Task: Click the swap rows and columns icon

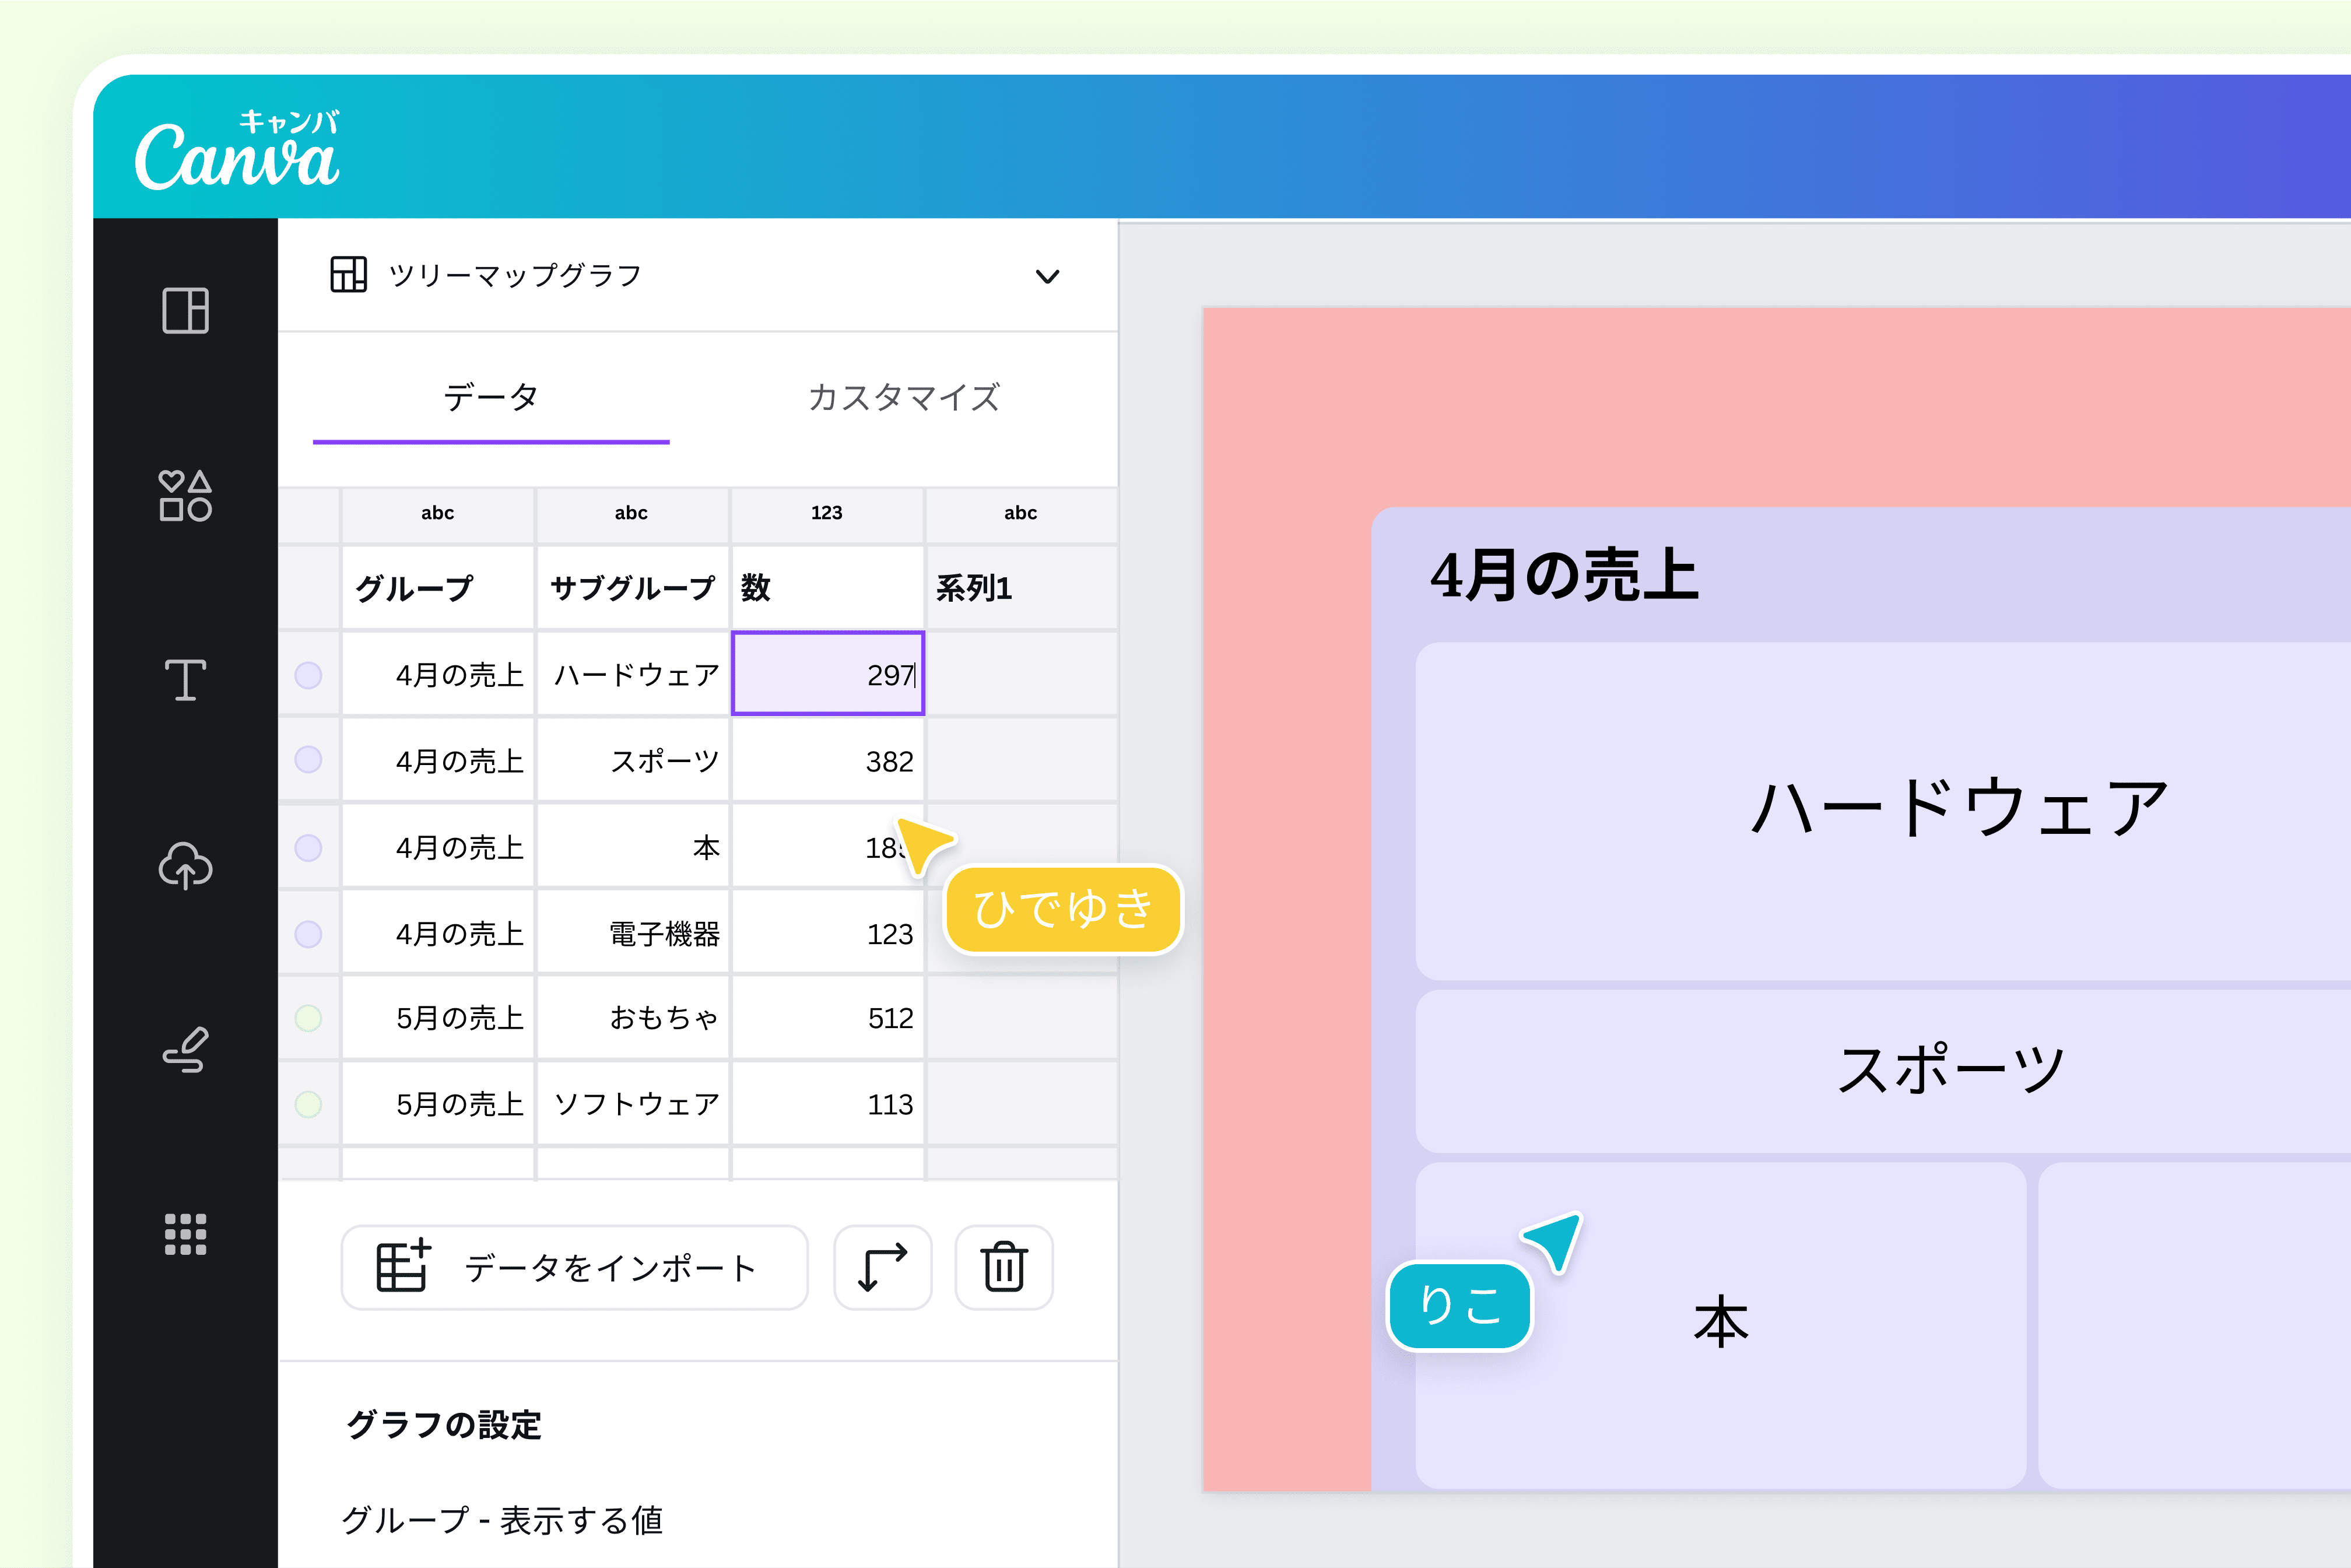Action: click(x=882, y=1267)
